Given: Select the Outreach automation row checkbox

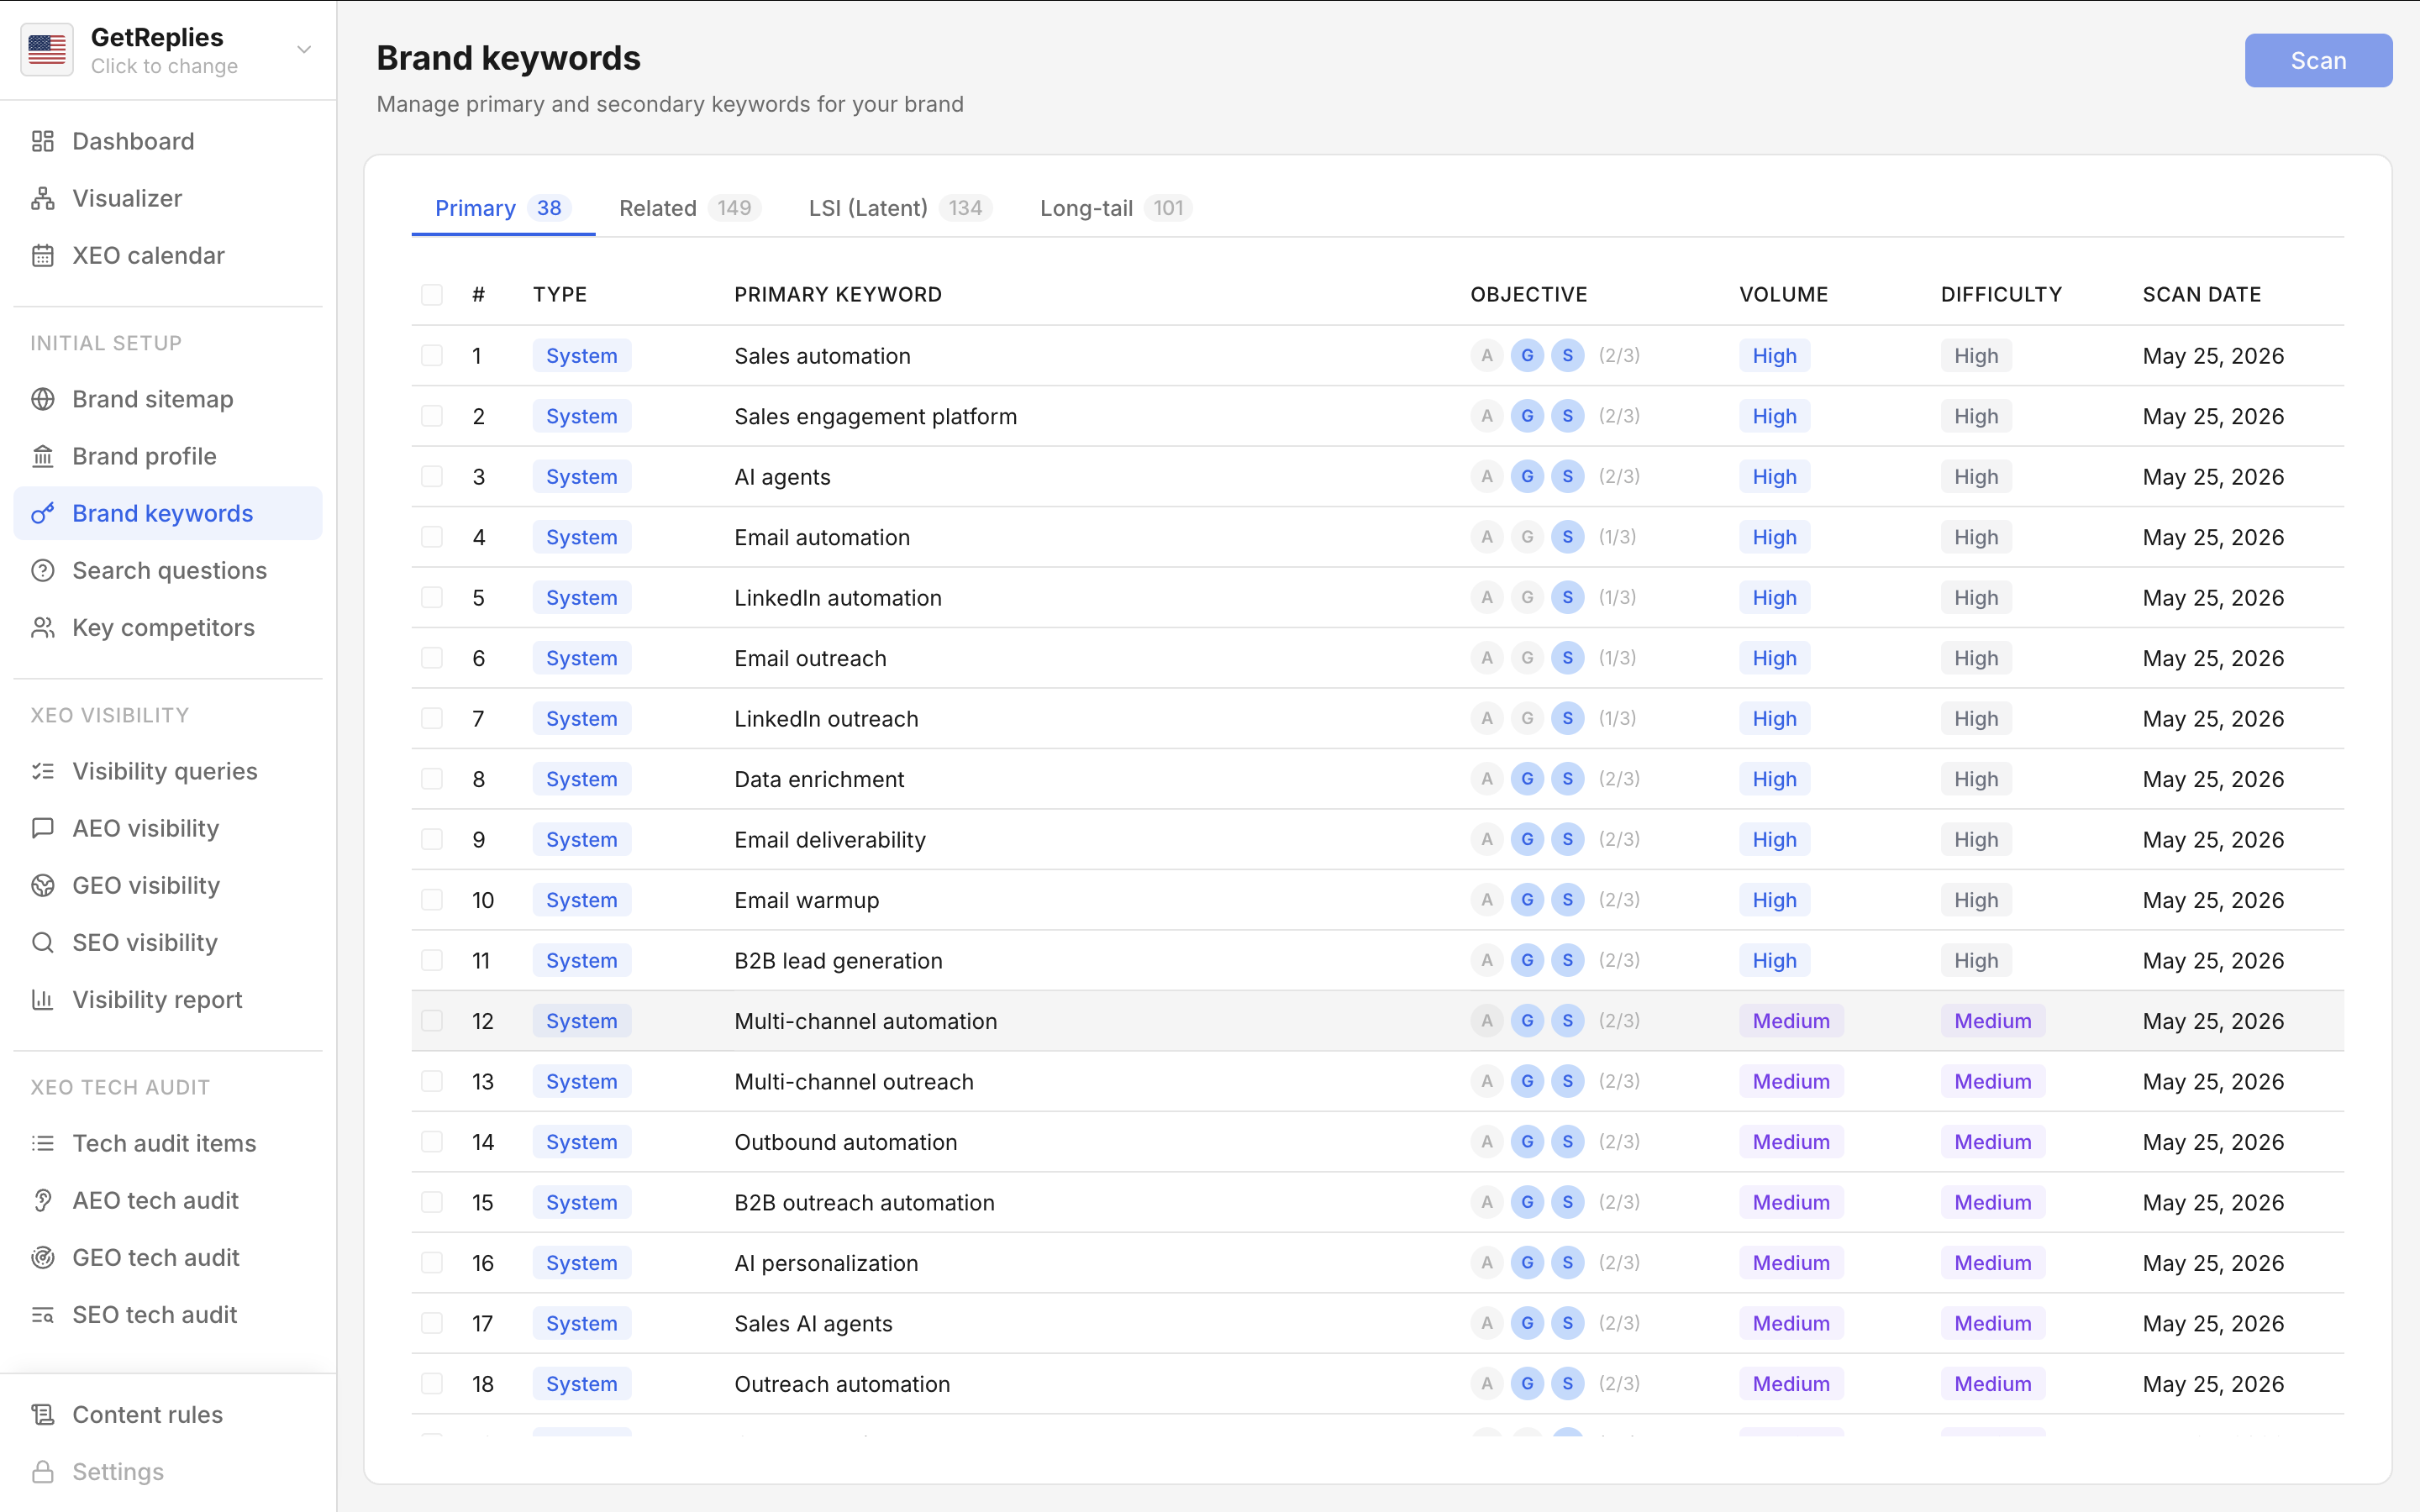Looking at the screenshot, I should click(432, 1384).
